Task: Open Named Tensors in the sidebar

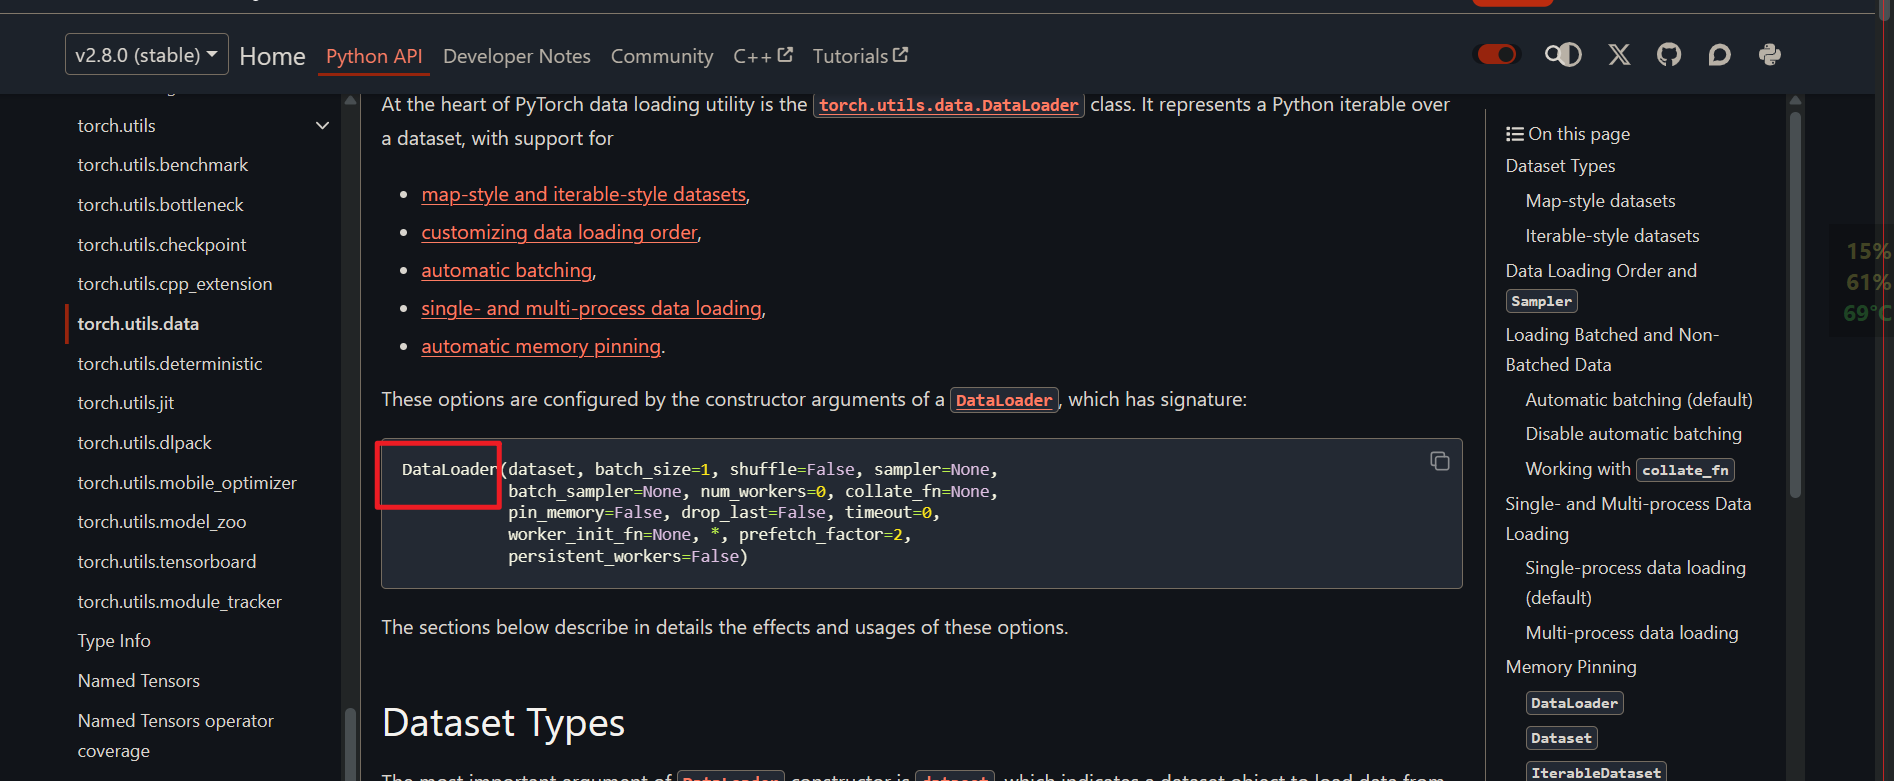Action: point(139,681)
